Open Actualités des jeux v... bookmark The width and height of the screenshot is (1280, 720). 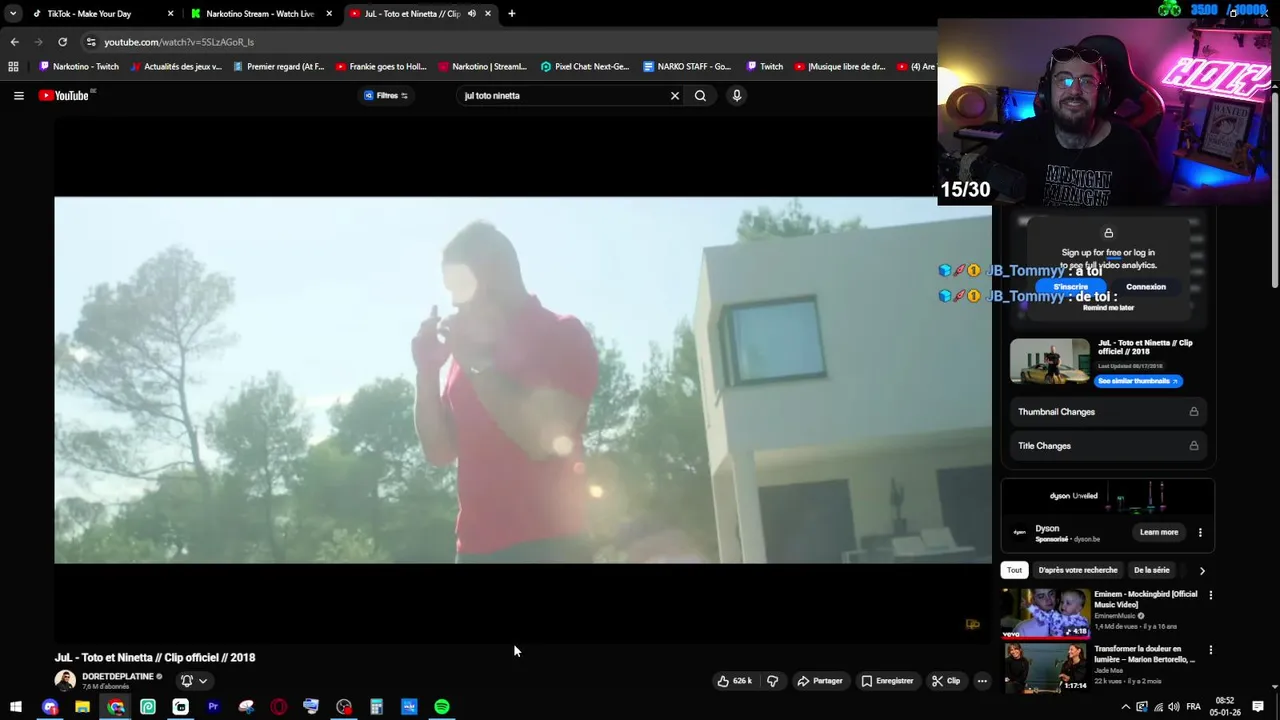pyautogui.click(x=176, y=67)
